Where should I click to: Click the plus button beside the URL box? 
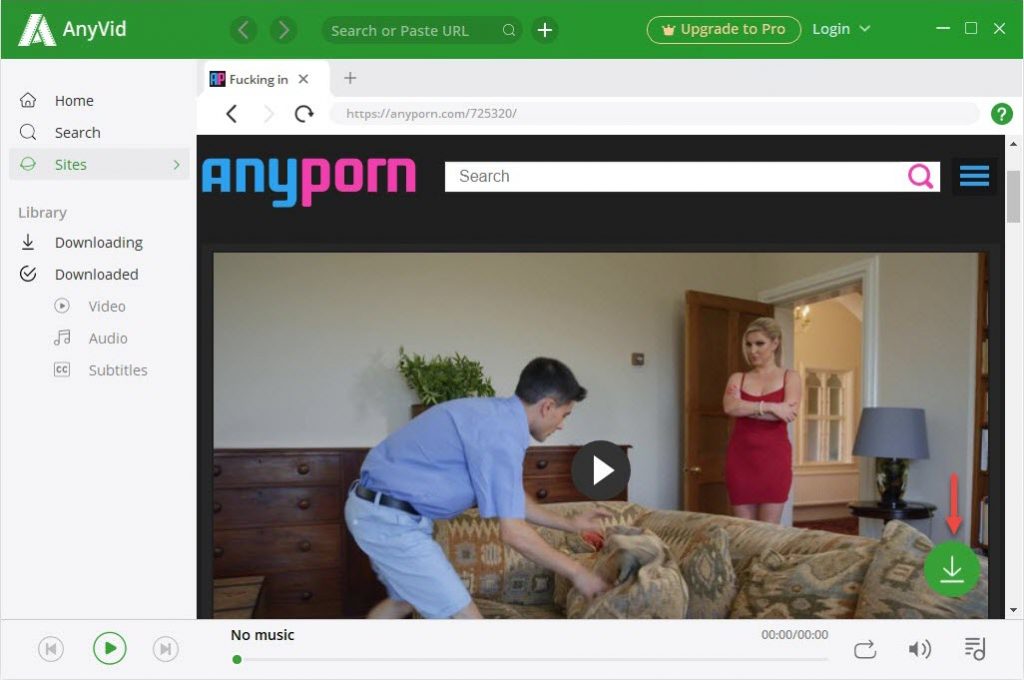click(545, 30)
